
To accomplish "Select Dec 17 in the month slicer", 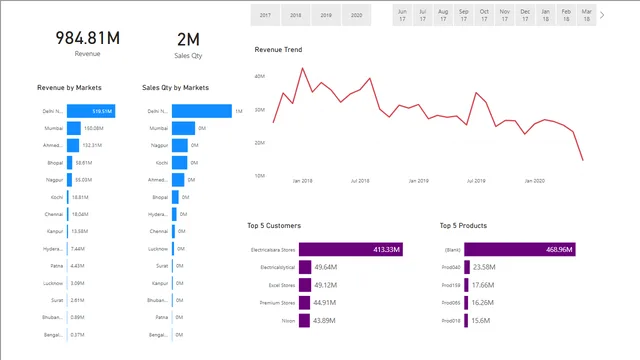I will click(x=525, y=15).
